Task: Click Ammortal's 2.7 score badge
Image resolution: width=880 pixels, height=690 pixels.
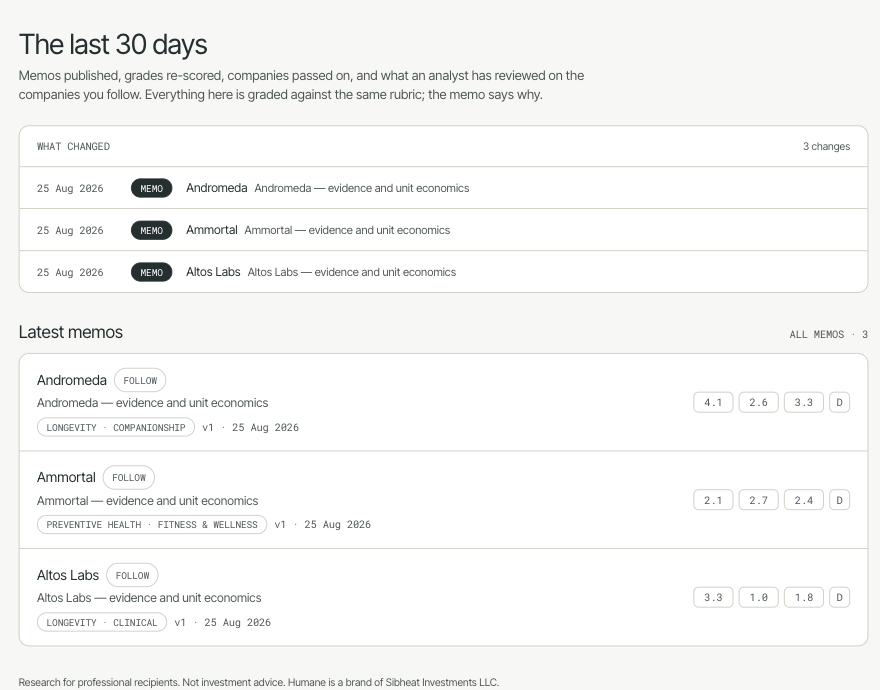Action: click(758, 500)
